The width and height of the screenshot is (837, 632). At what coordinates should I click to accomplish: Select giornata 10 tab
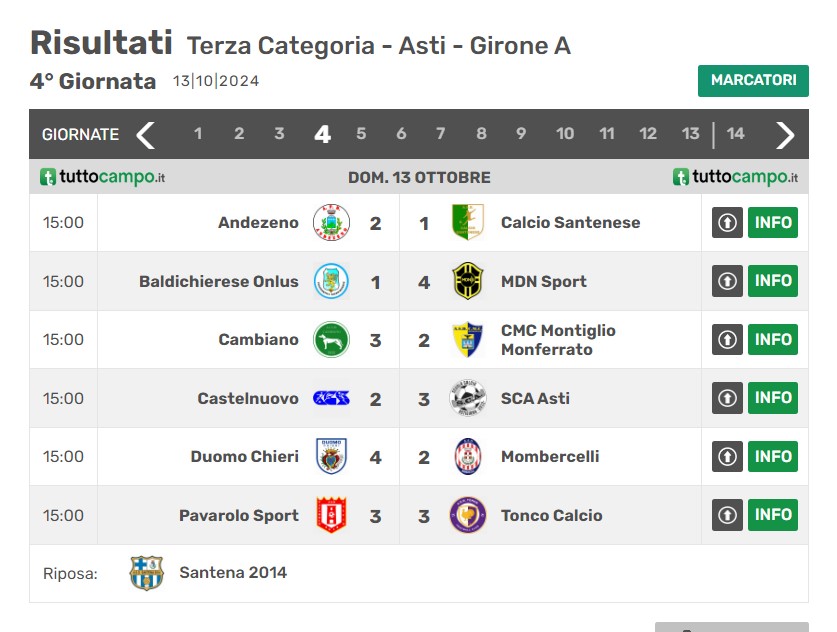coord(565,134)
